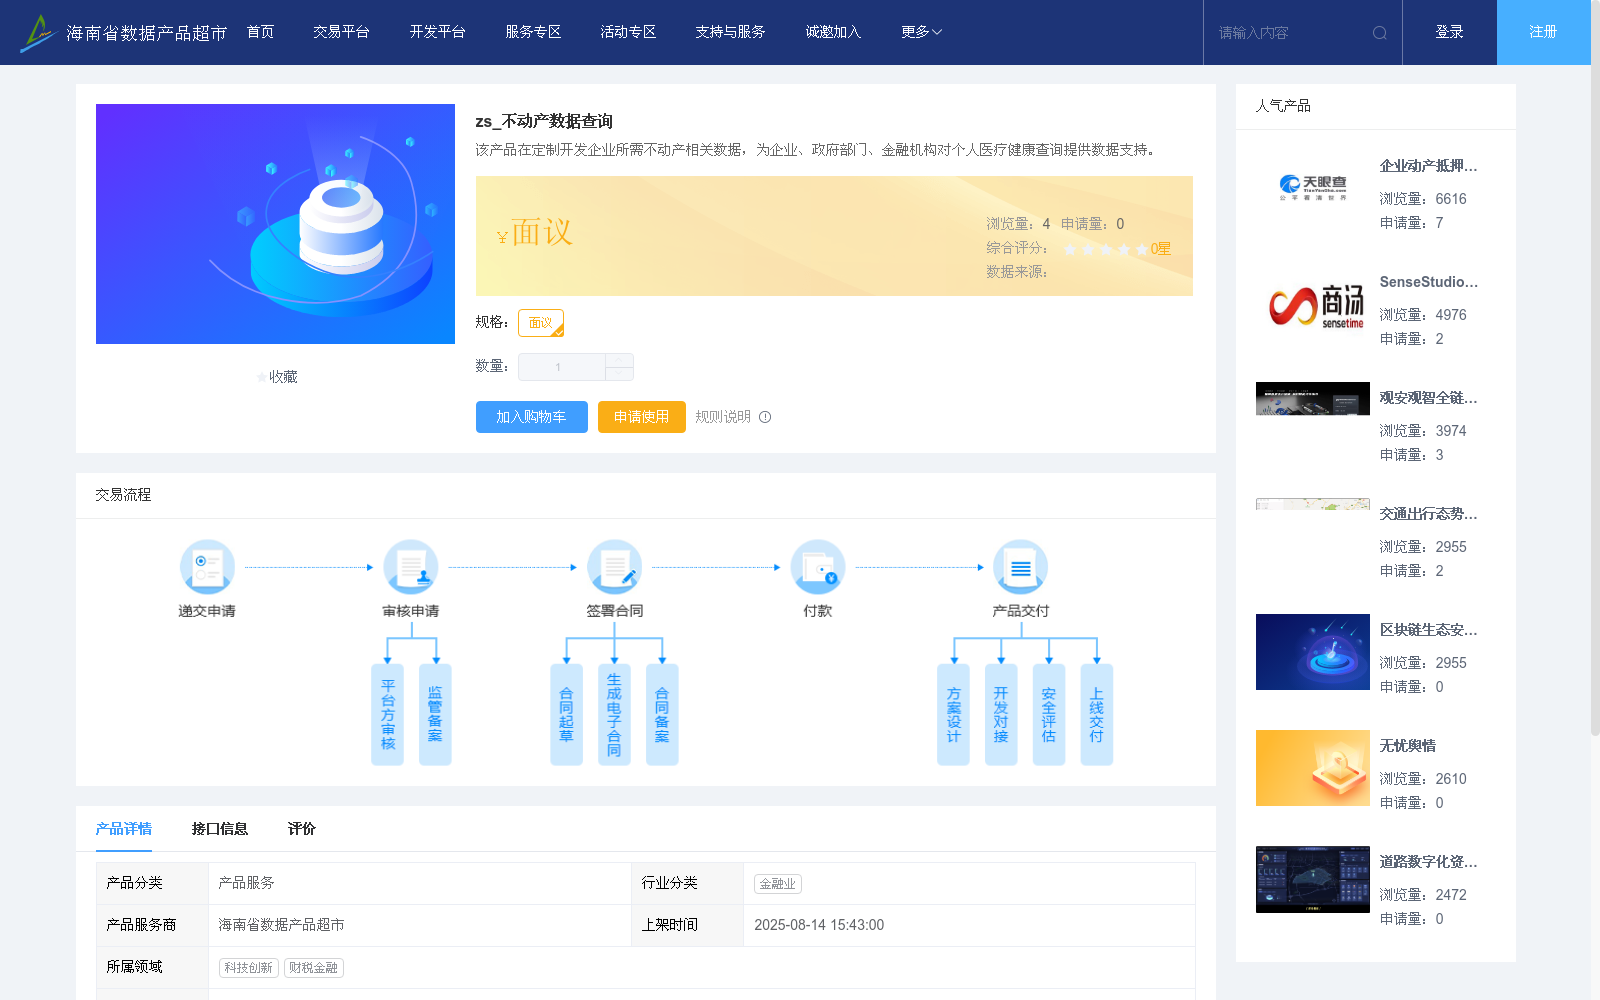Click the site logo icon in header
The height and width of the screenshot is (1000, 1600).
38,33
